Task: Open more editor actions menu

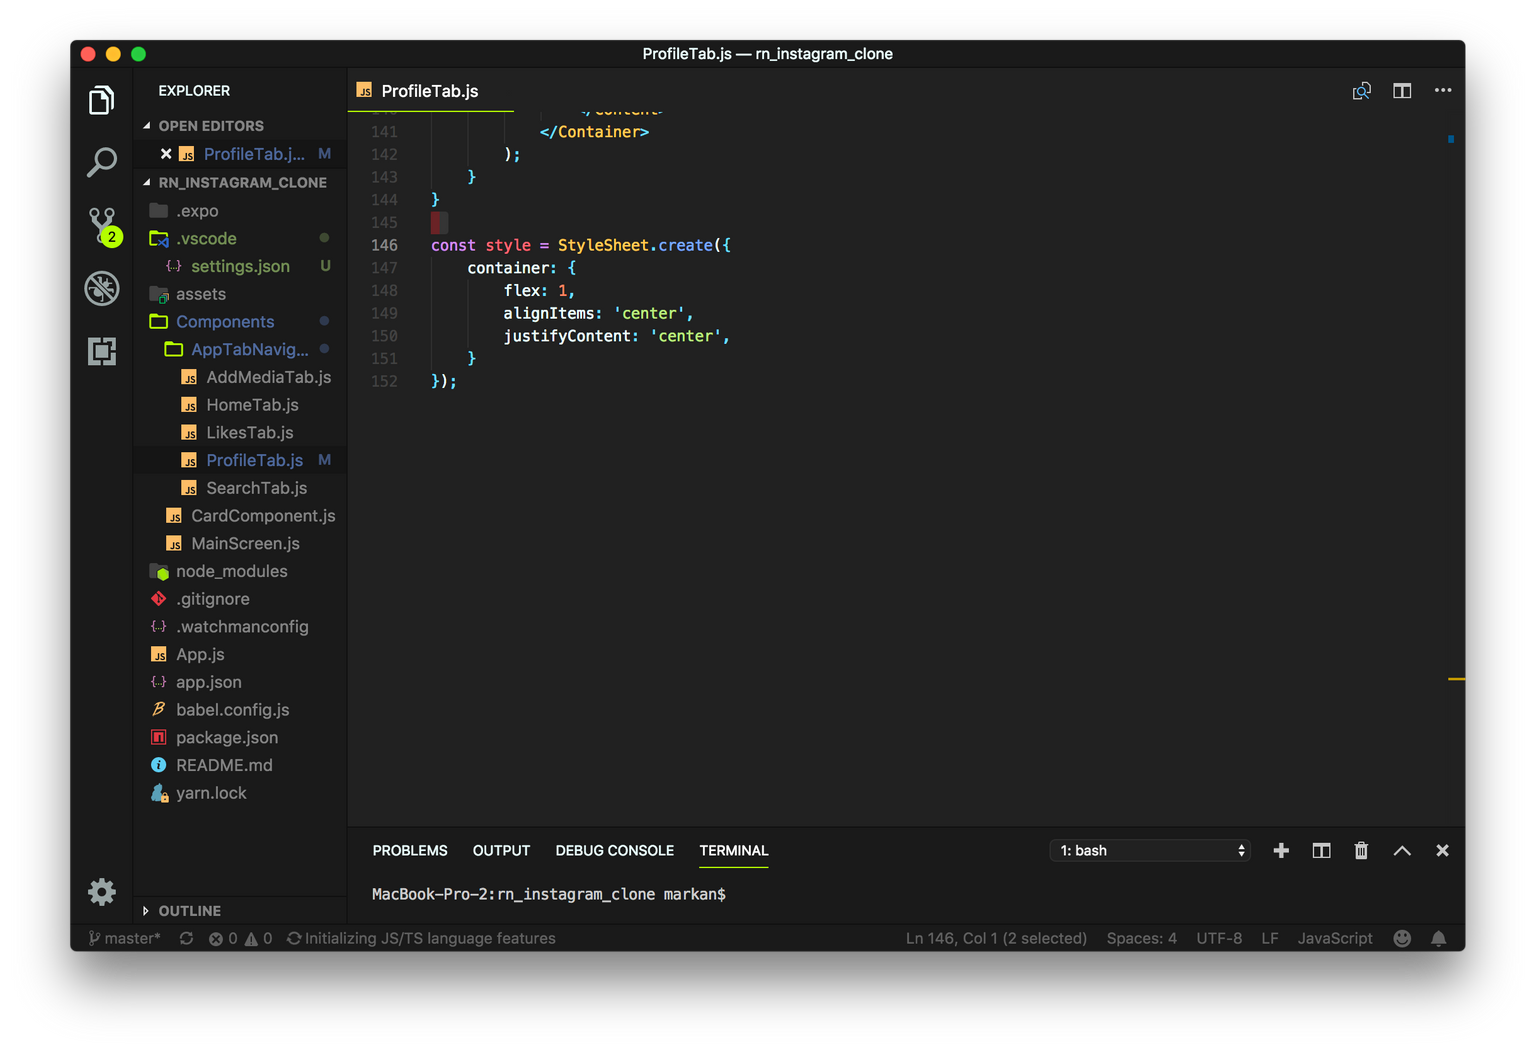Action: pyautogui.click(x=1443, y=90)
